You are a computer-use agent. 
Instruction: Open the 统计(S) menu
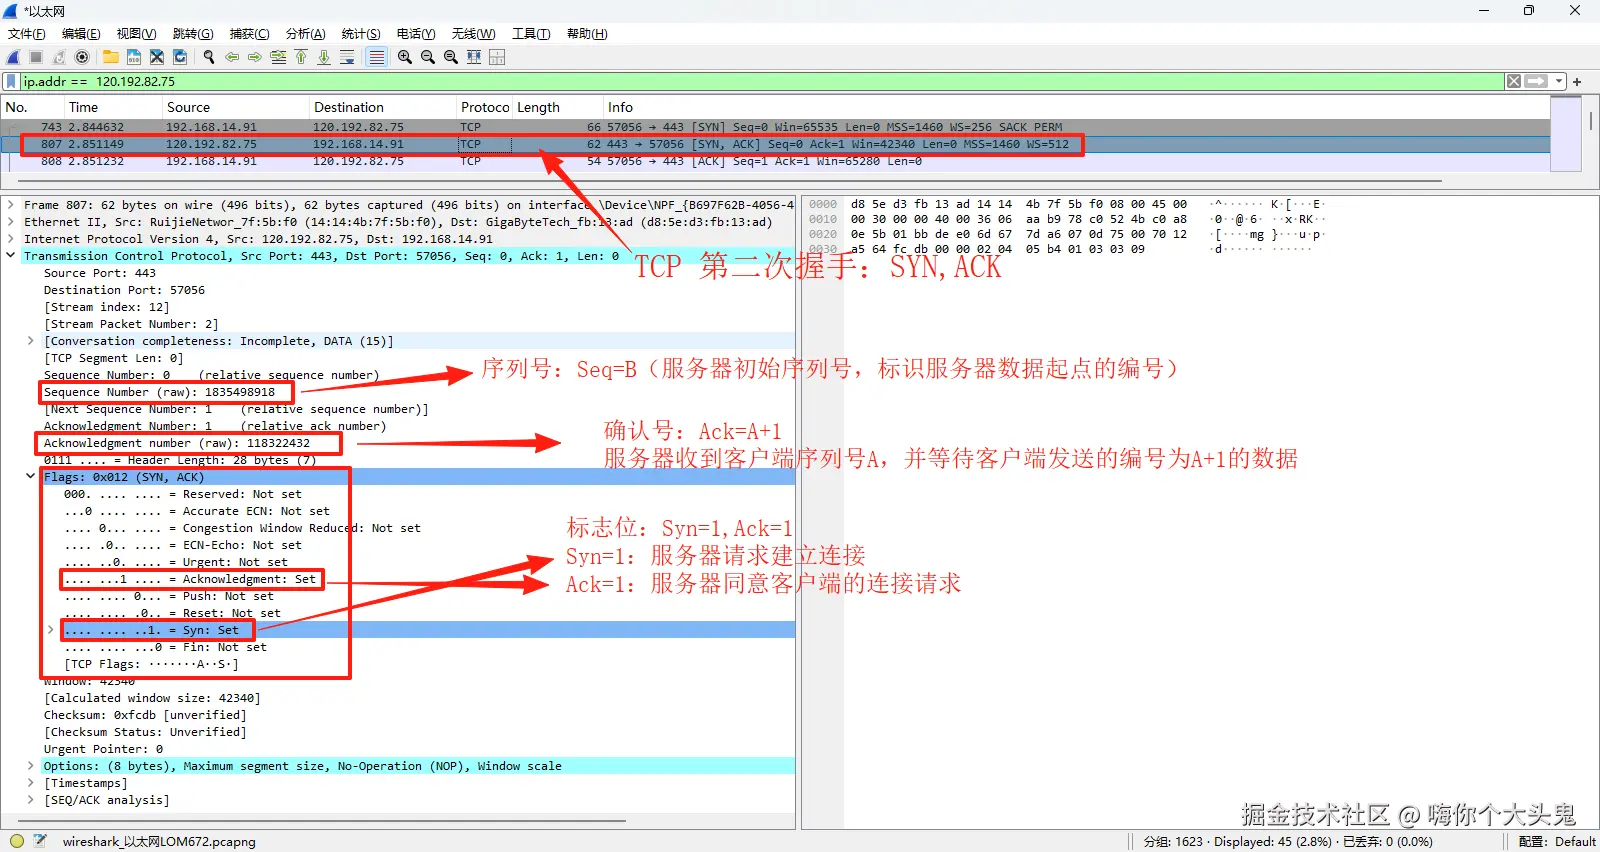point(361,34)
